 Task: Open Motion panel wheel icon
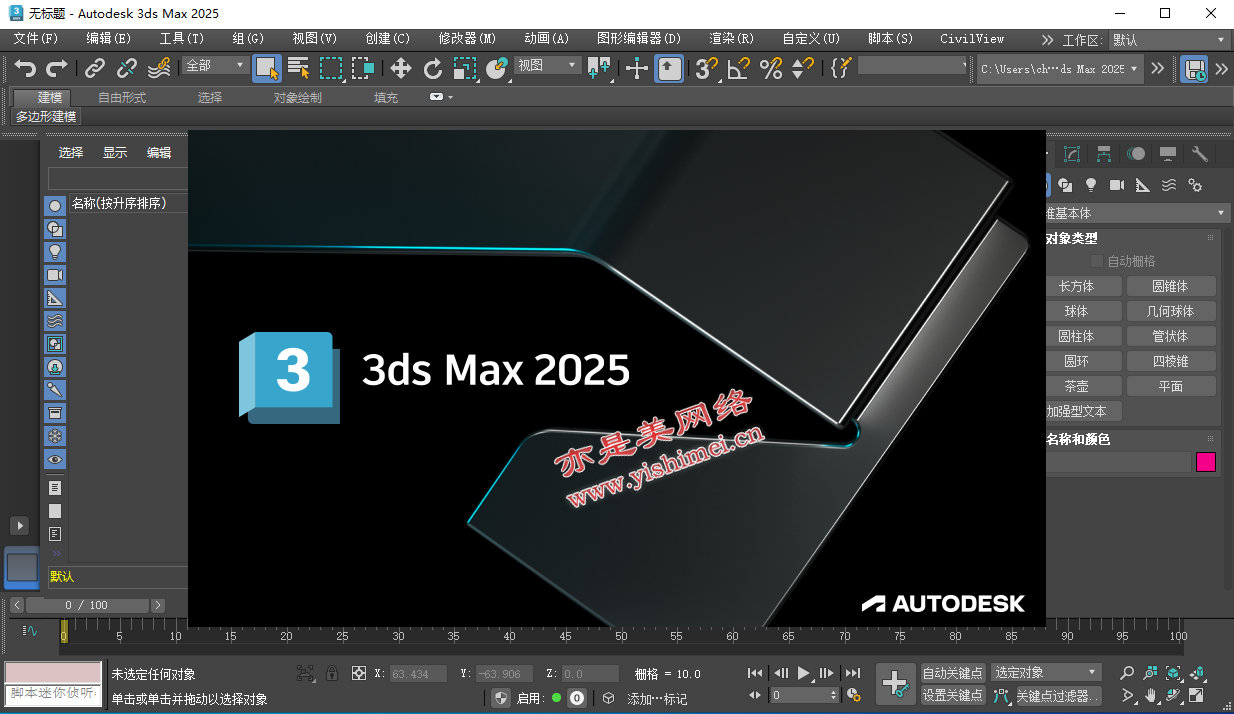(1136, 154)
